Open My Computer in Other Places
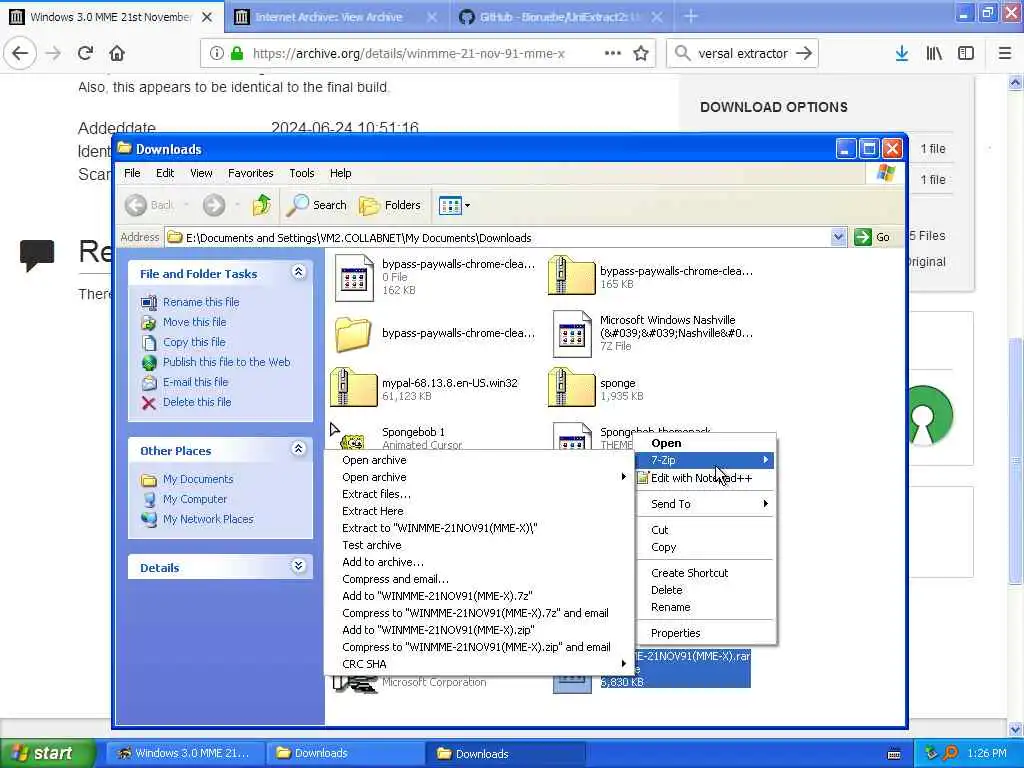Image resolution: width=1024 pixels, height=768 pixels. pos(195,499)
